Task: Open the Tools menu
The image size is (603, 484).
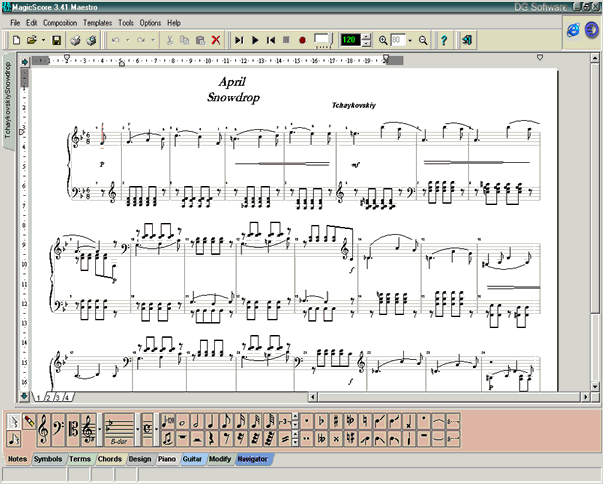Action: (126, 23)
